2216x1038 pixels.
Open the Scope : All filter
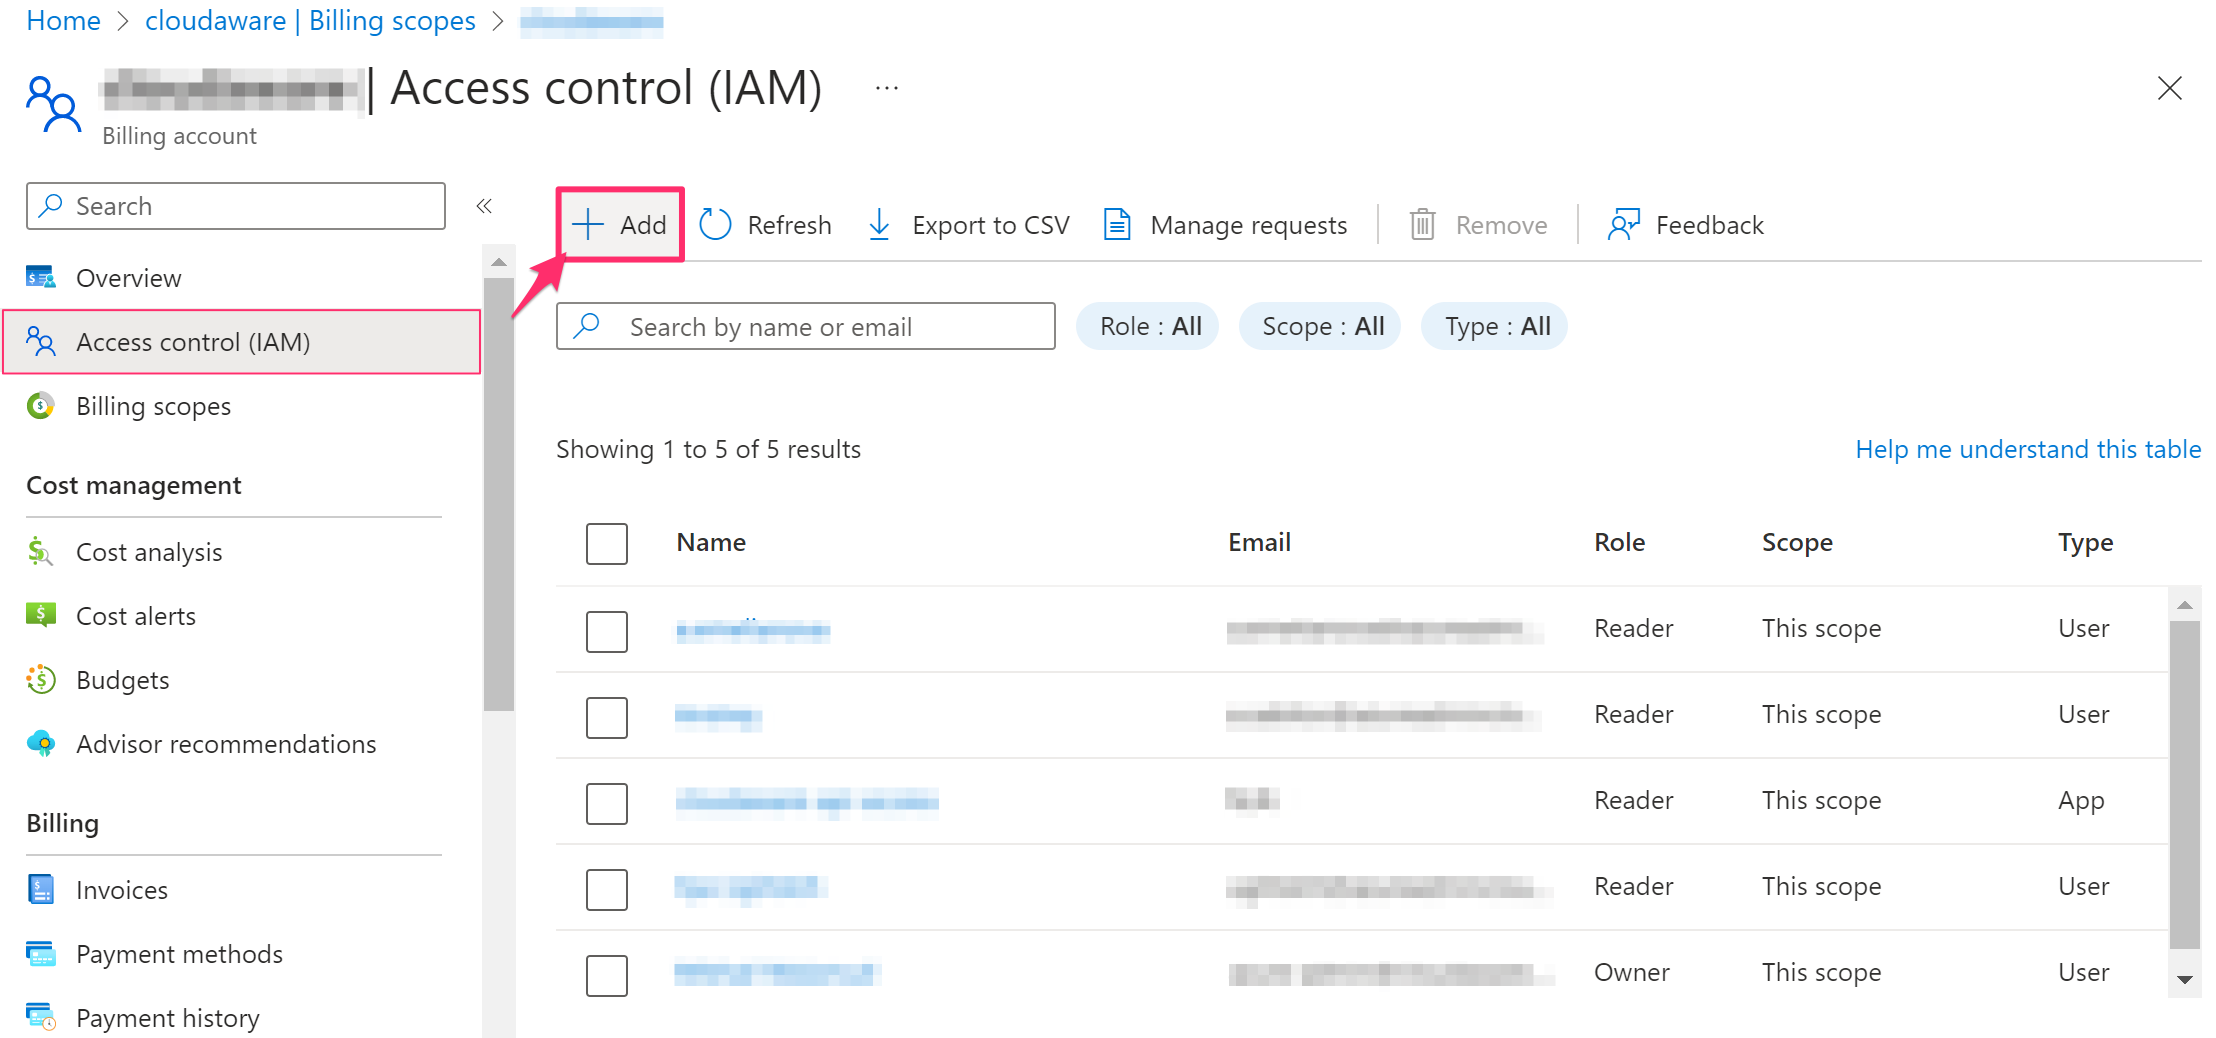click(x=1320, y=326)
